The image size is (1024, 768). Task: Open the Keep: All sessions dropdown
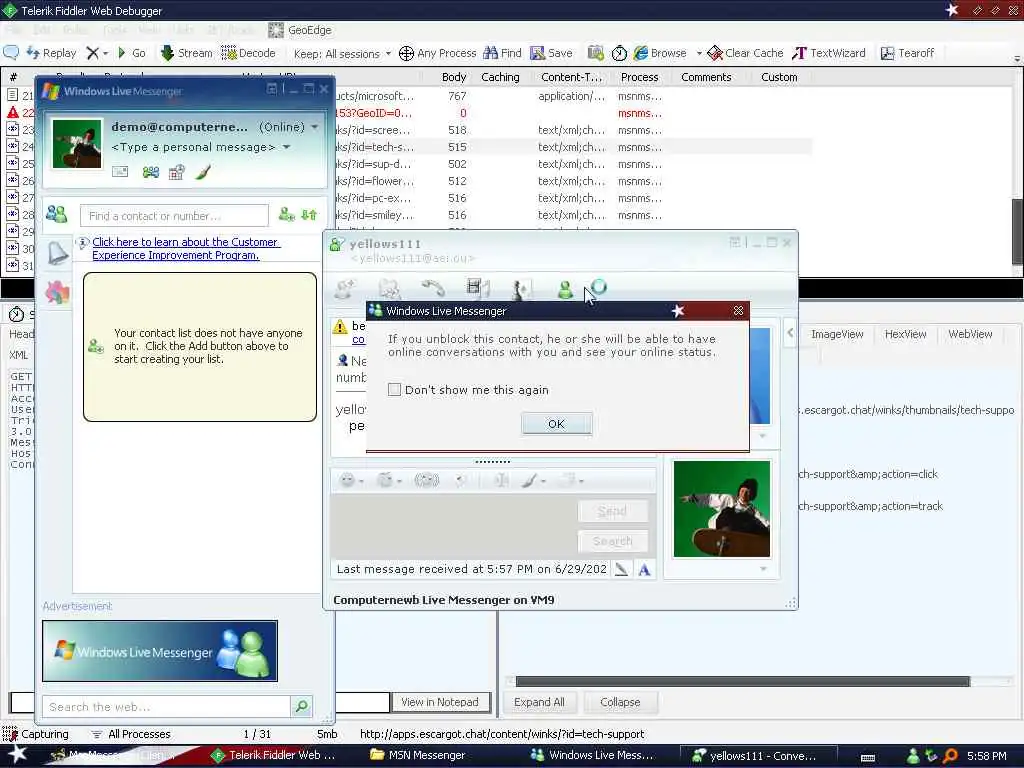pos(342,54)
